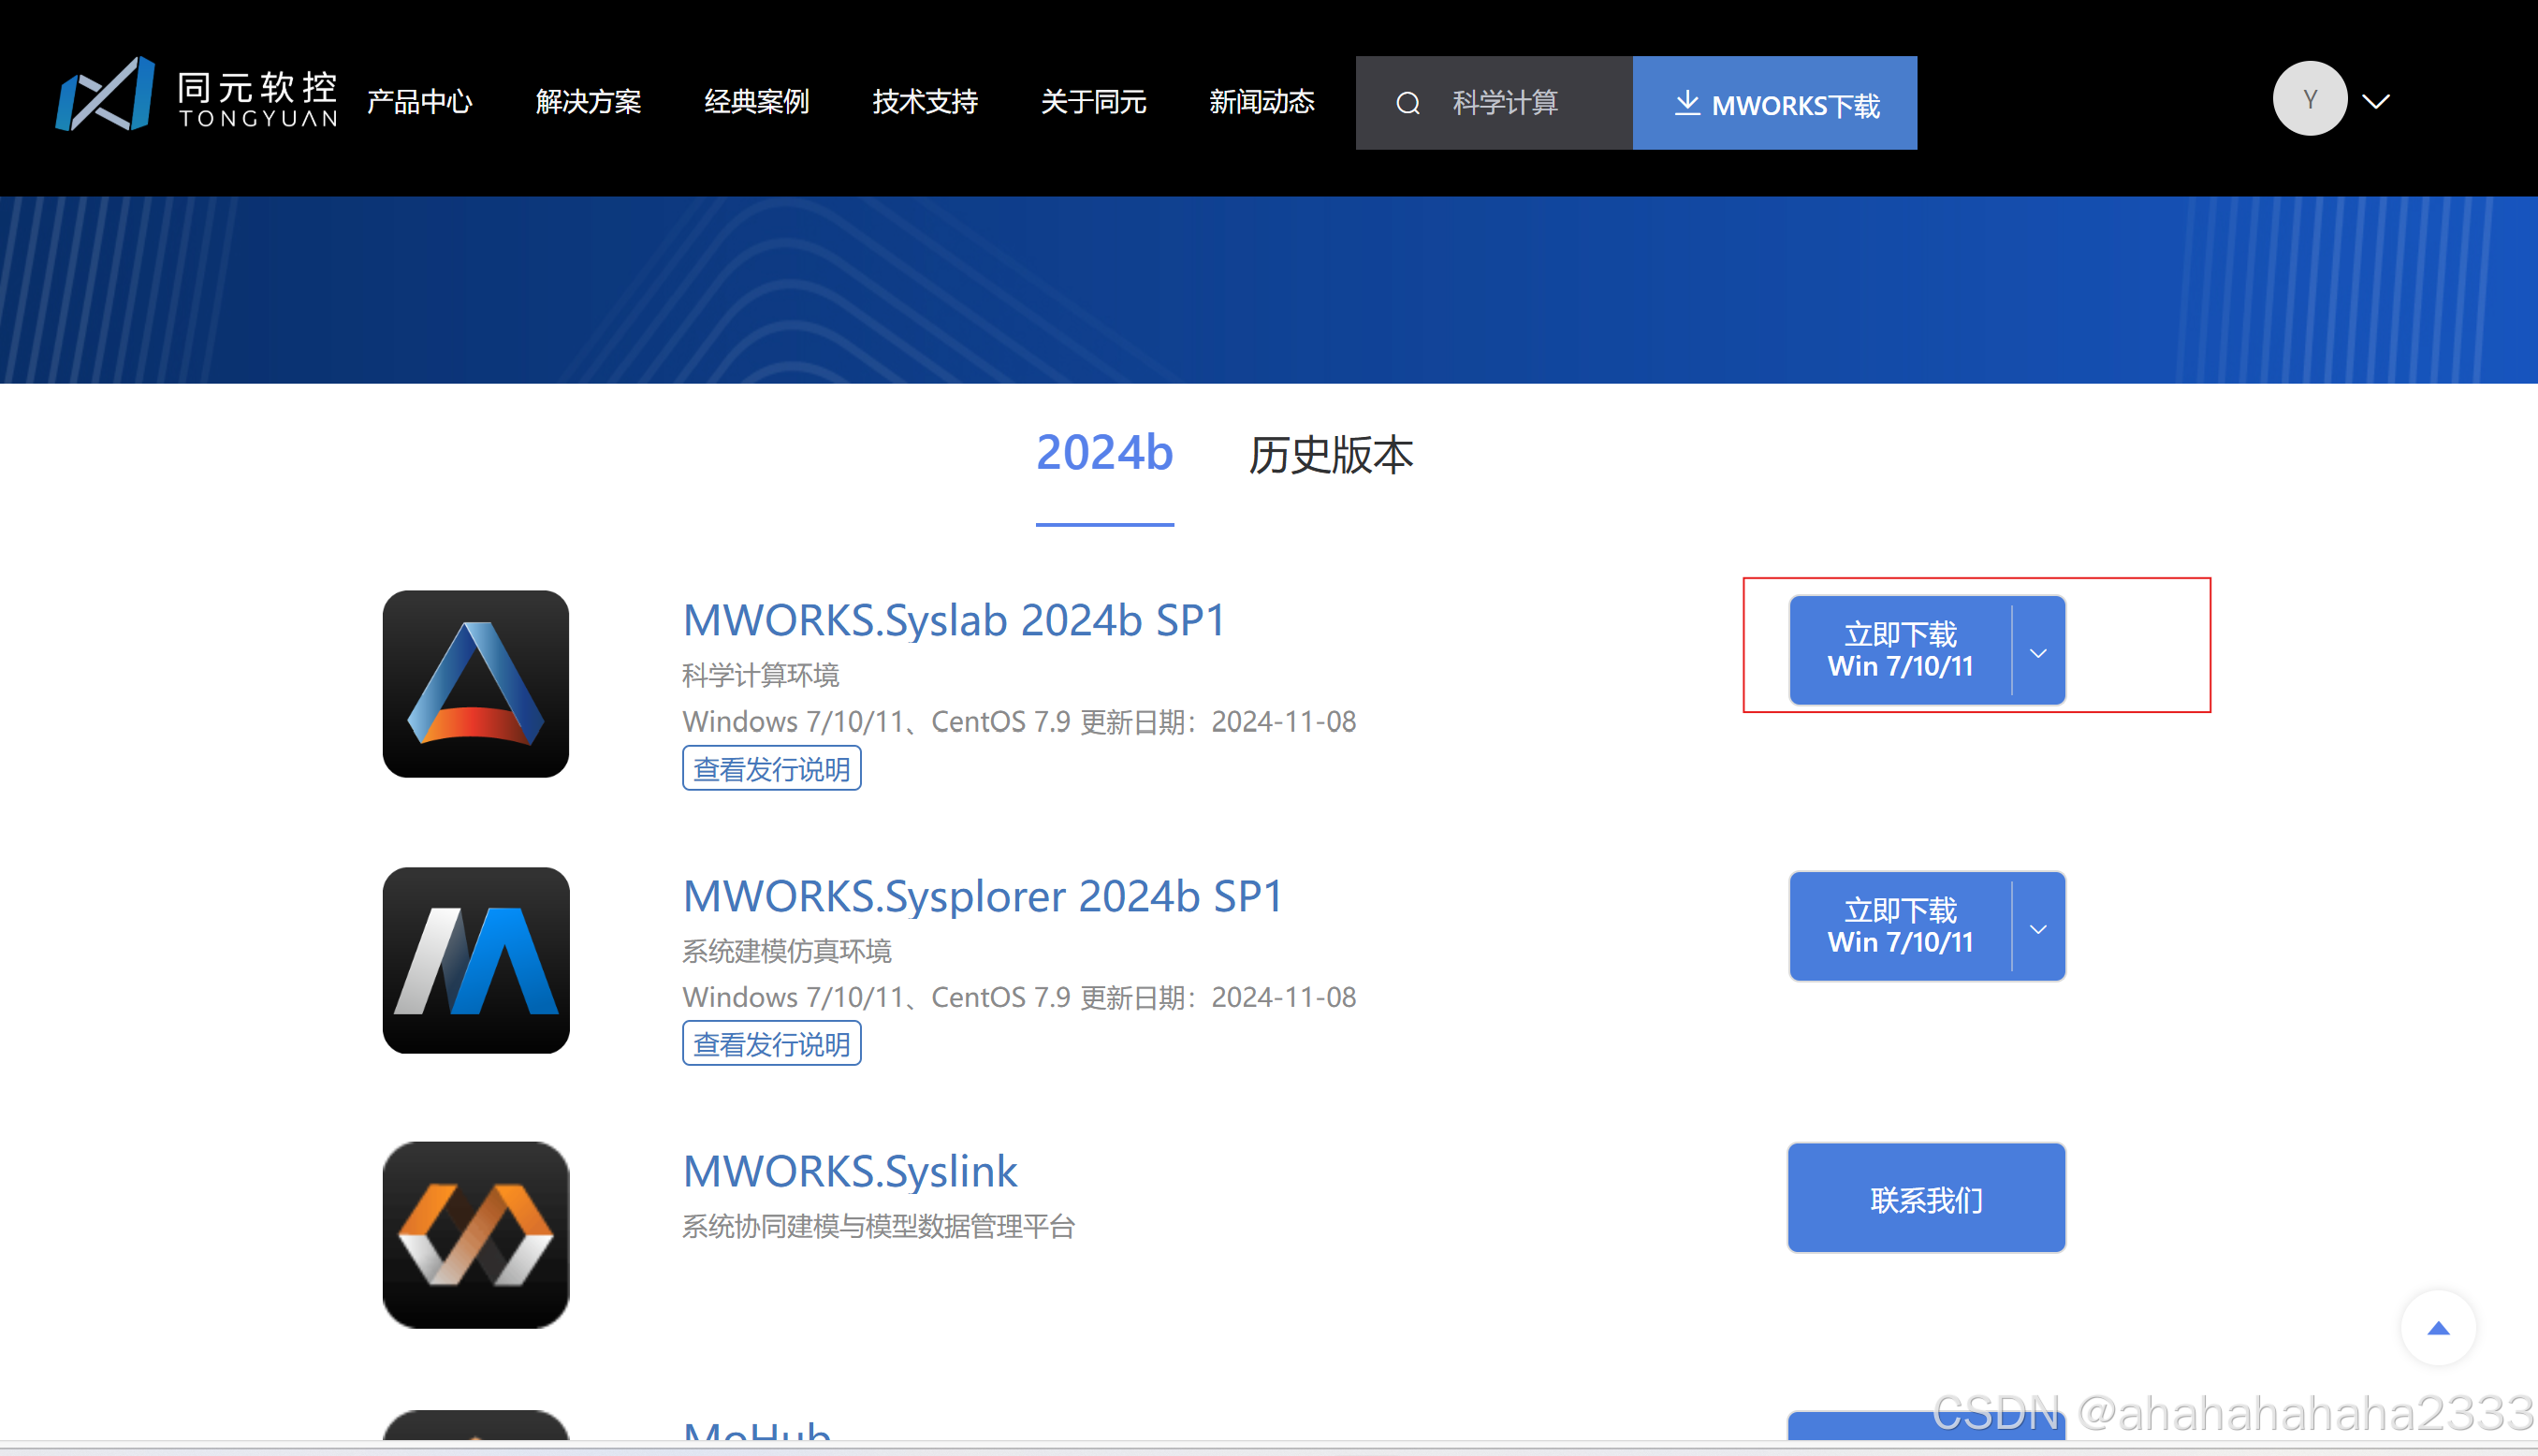This screenshot has width=2538, height=1456.
Task: View Syslab release notes 查看发行说明
Action: tap(771, 769)
